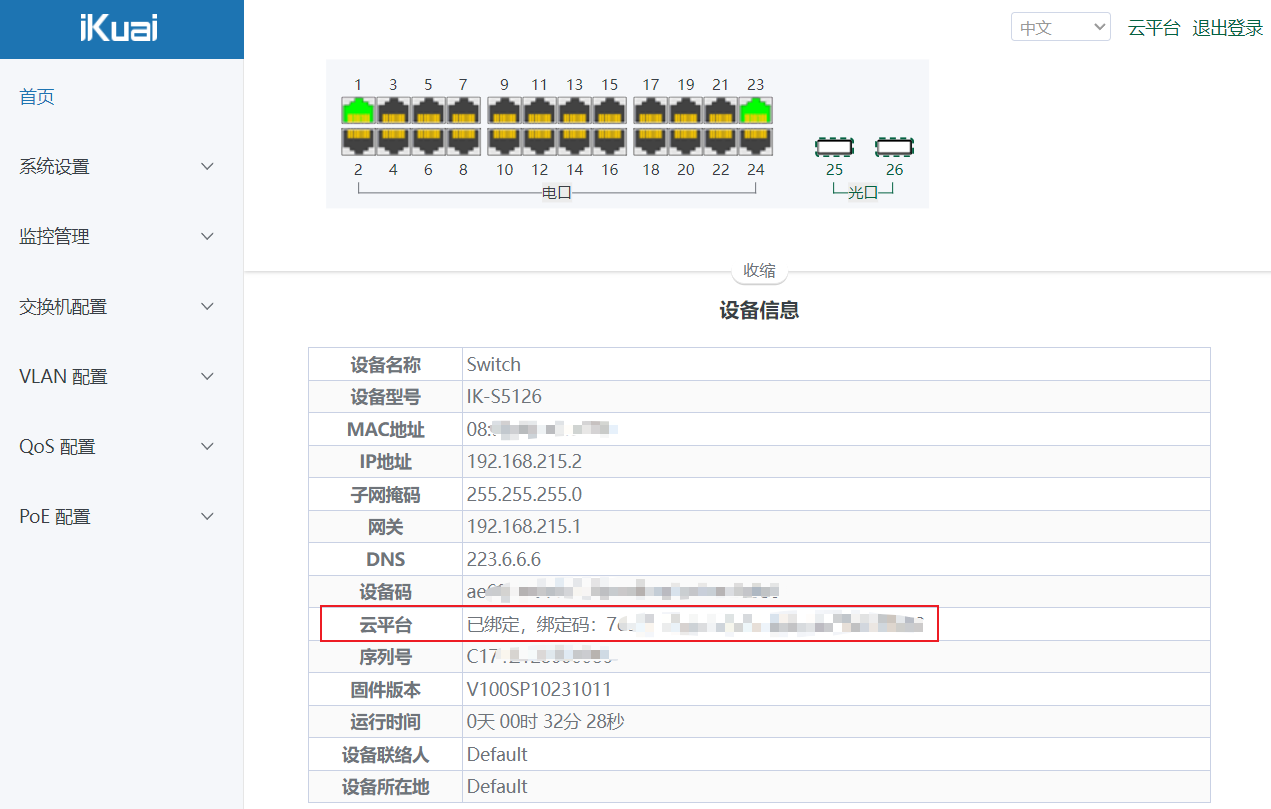Click DNS value 223.6.6.6
The height and width of the screenshot is (809, 1271).
(x=503, y=559)
